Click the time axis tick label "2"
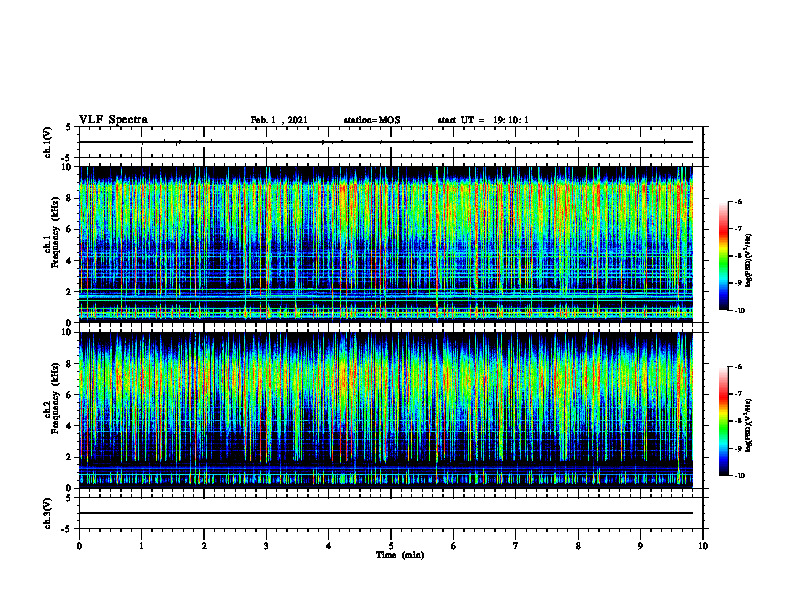792x612 pixels. click(x=204, y=546)
